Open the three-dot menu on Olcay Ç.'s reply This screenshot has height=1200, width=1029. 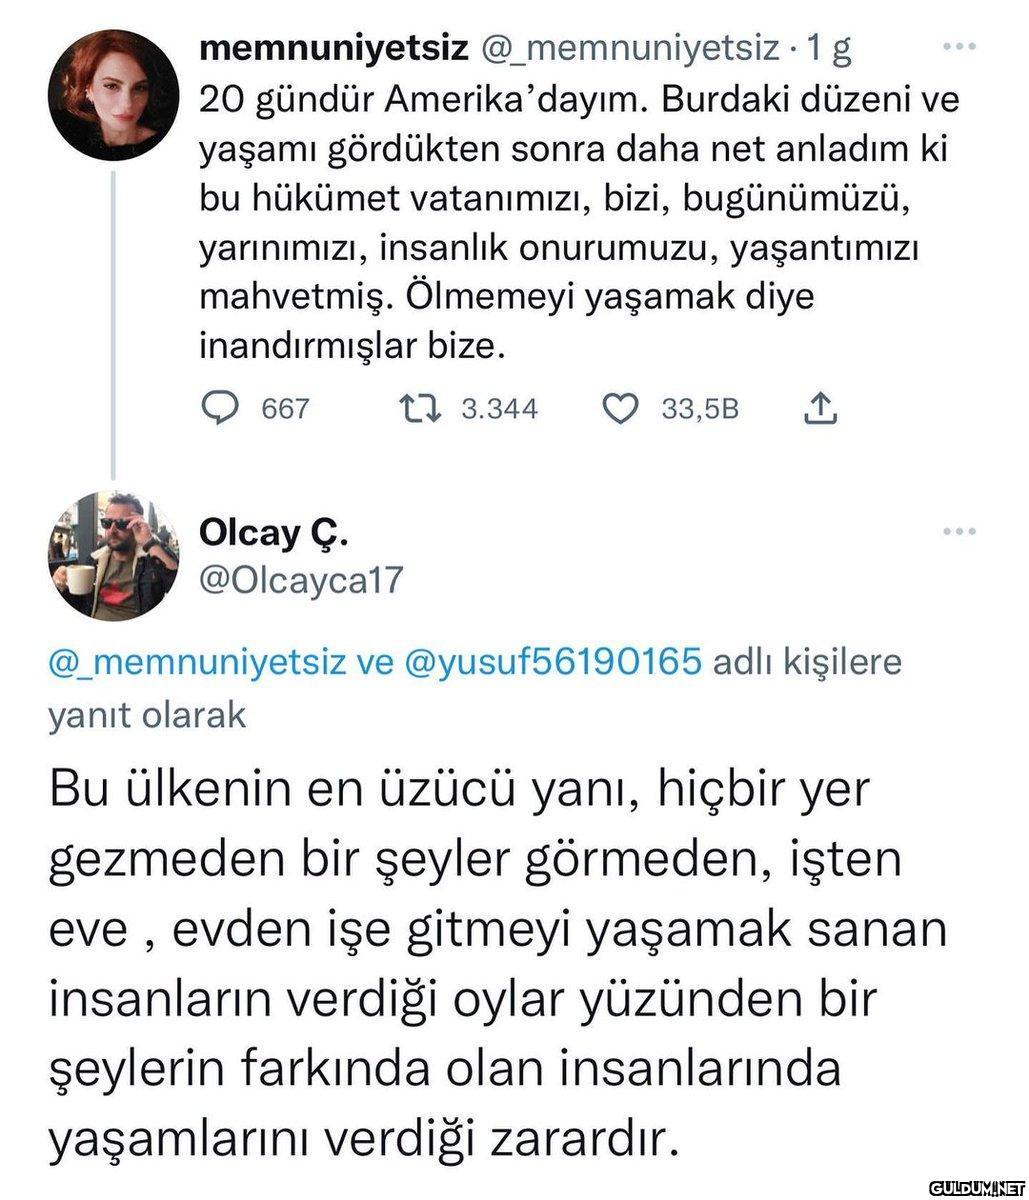point(959,532)
